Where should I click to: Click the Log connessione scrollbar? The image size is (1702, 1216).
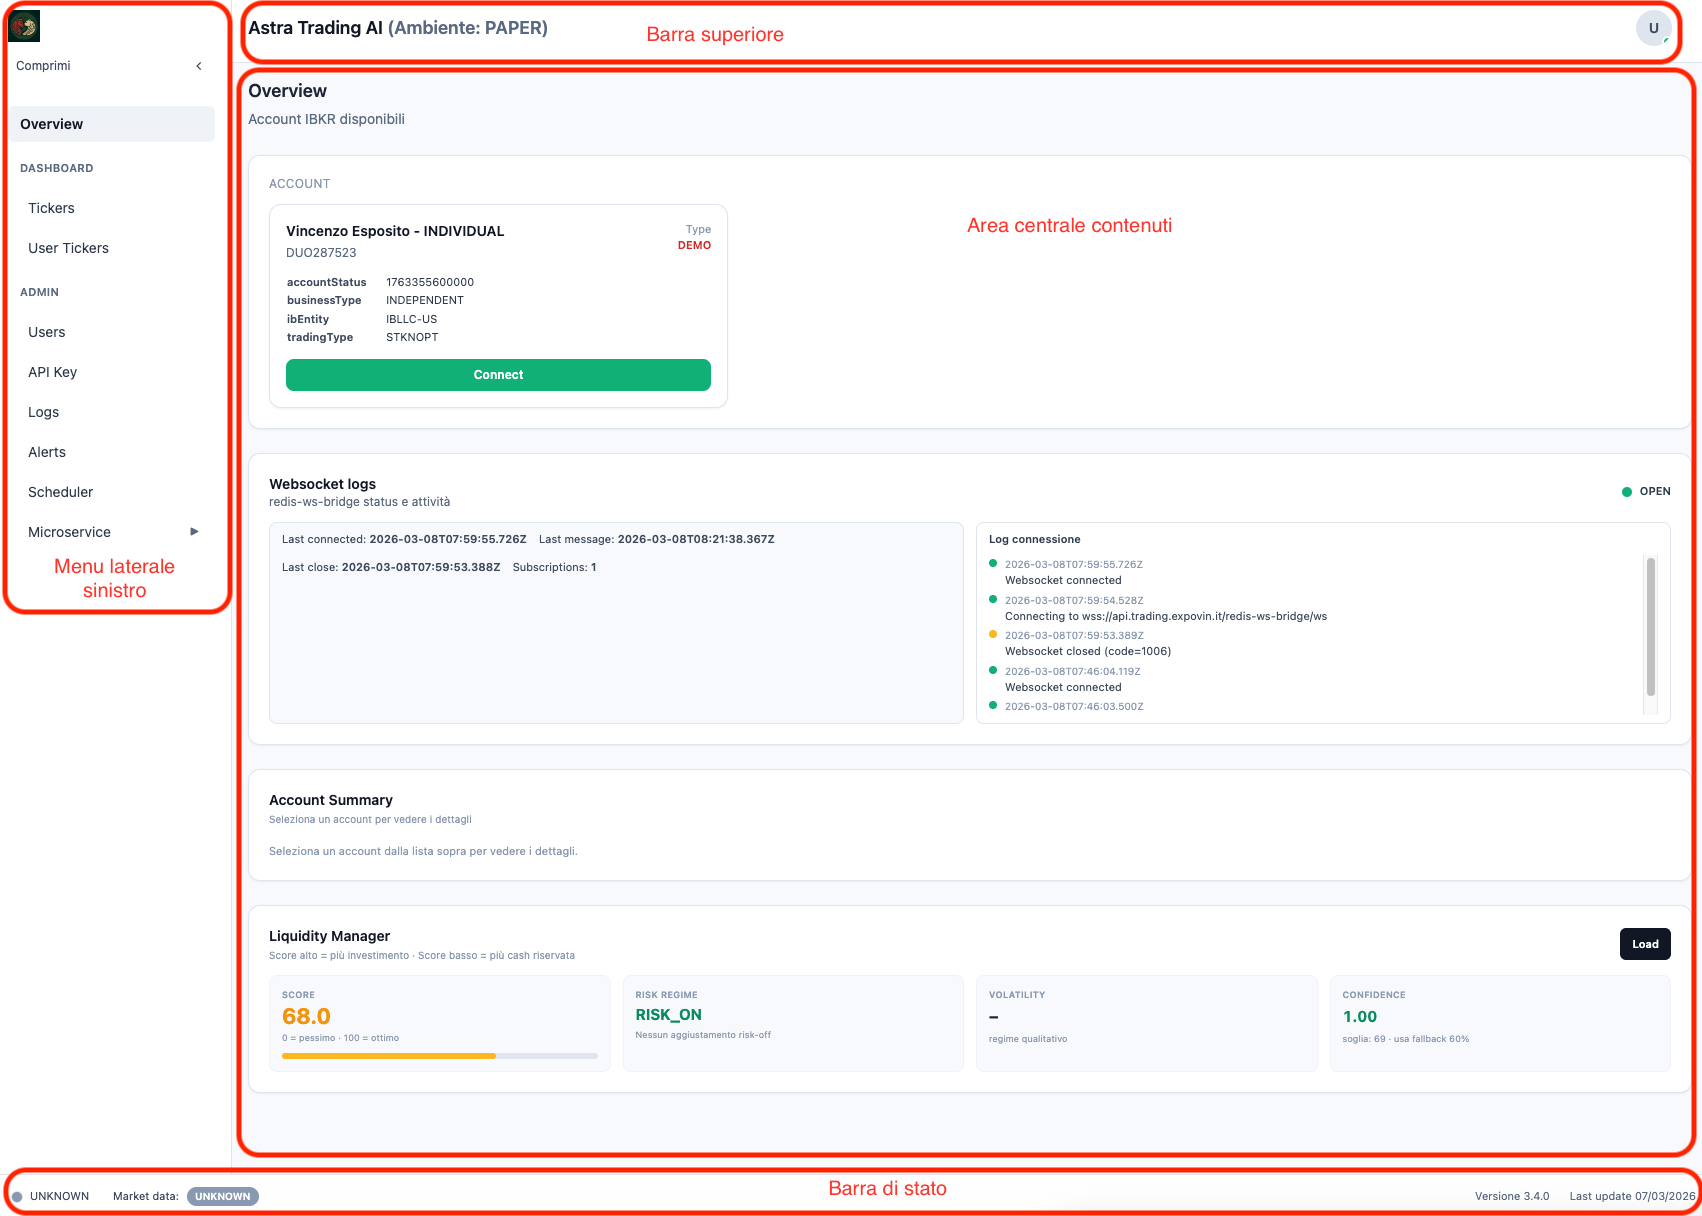pos(1650,627)
